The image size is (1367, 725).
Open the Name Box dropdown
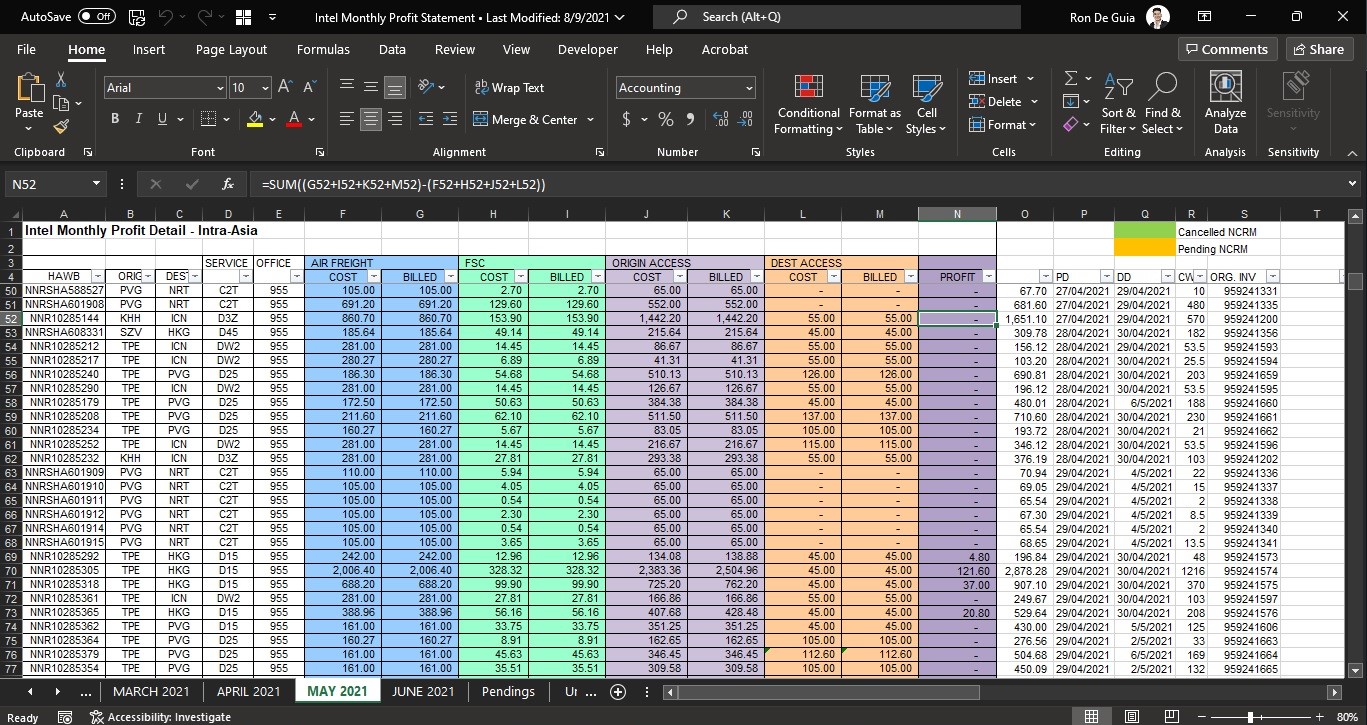click(96, 184)
